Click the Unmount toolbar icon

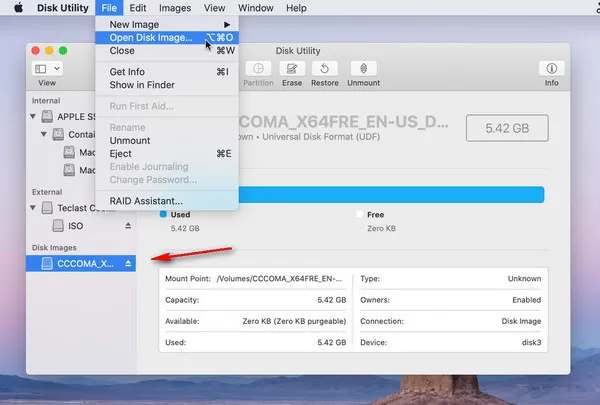(364, 69)
